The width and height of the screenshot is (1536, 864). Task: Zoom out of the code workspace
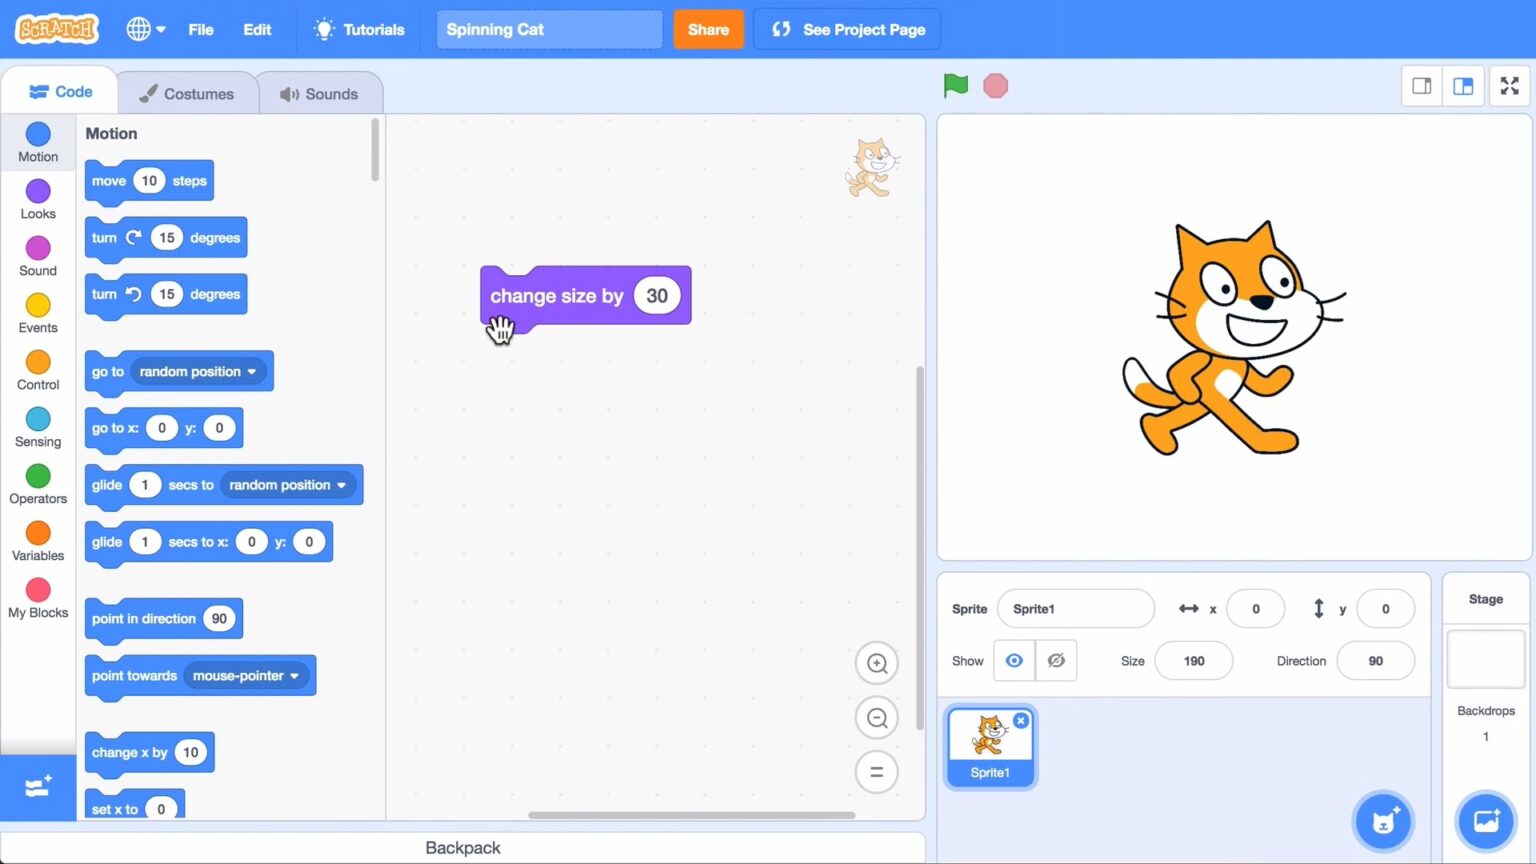click(877, 718)
